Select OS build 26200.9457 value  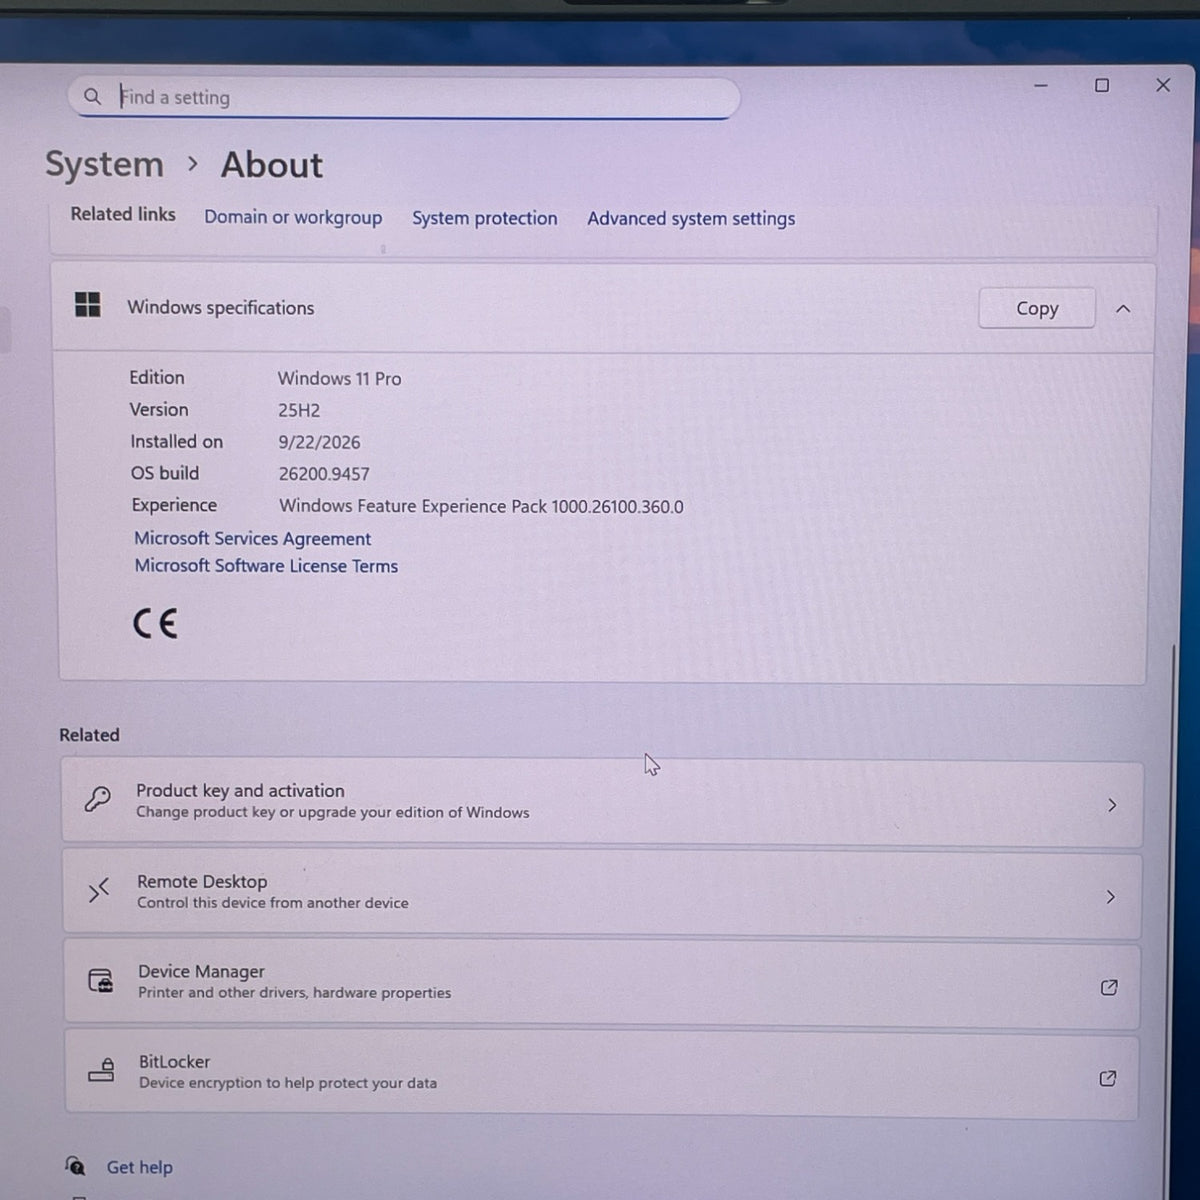(x=324, y=474)
